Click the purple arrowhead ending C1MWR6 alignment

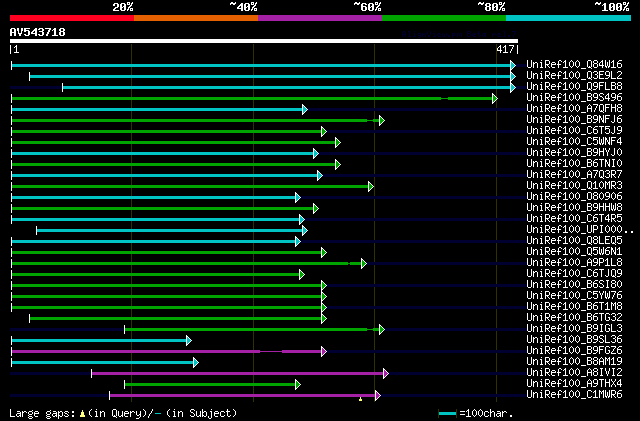click(378, 395)
